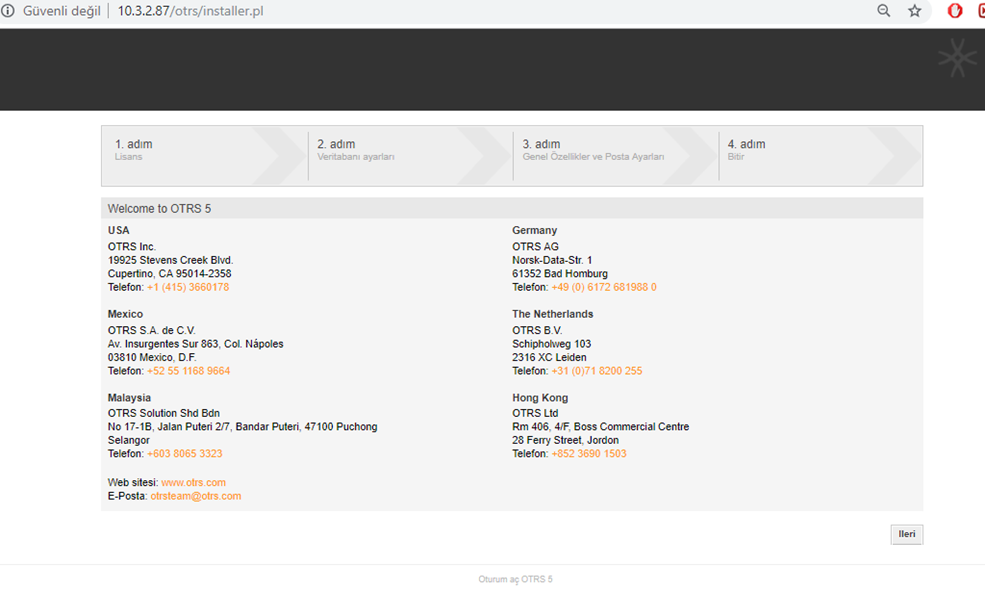Click 'The Netherlands' country heading
This screenshot has height=591, width=985.
[553, 314]
